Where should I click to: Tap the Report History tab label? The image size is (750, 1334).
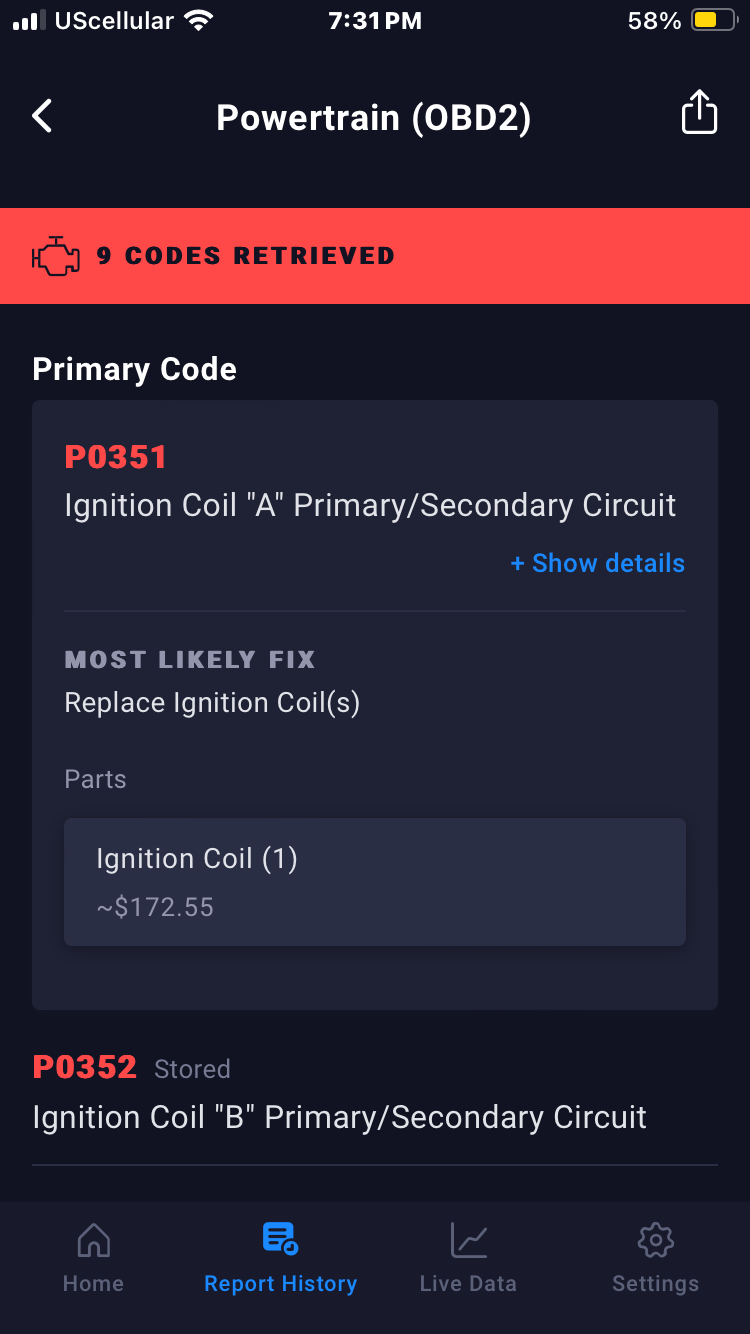[x=280, y=1284]
